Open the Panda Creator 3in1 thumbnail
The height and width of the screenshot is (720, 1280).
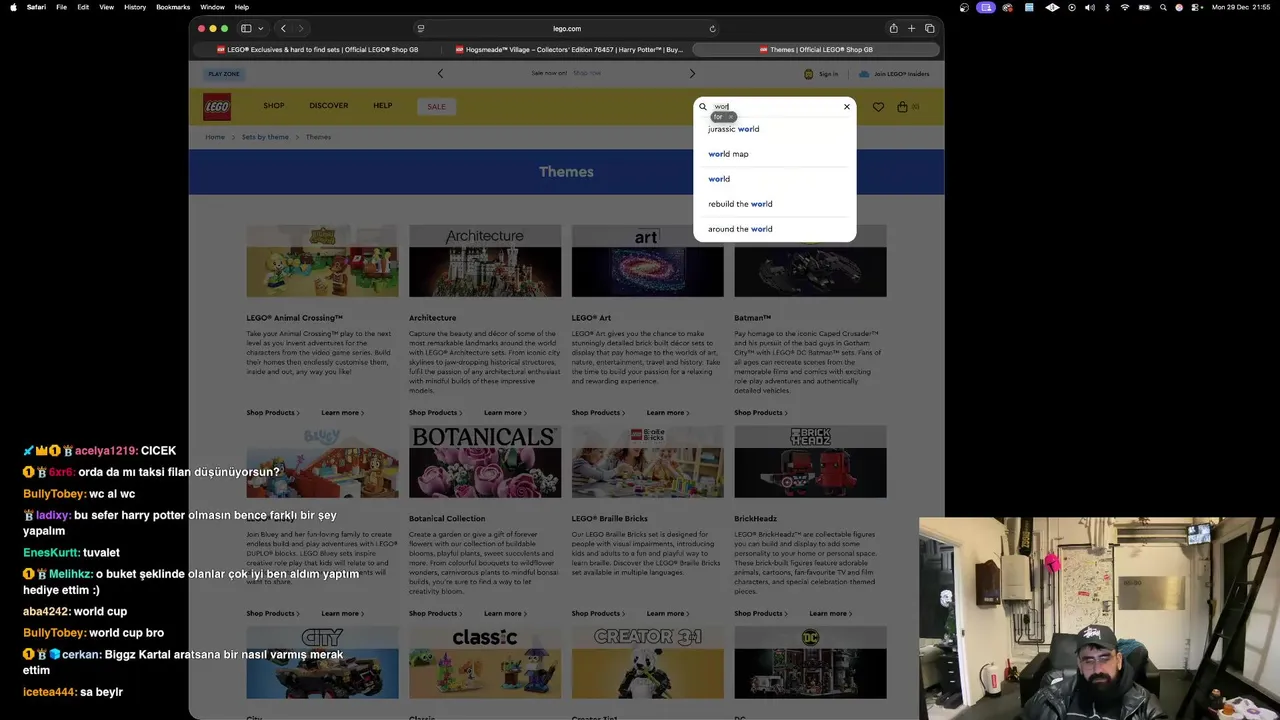(647, 662)
